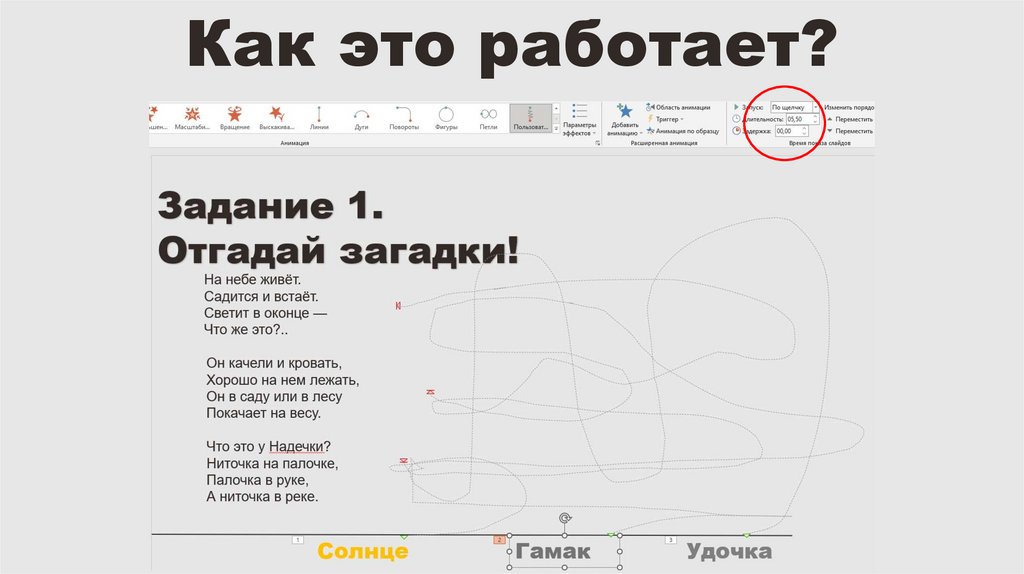Open the Триггер dropdown
This screenshot has width=1024, height=574.
coord(666,119)
